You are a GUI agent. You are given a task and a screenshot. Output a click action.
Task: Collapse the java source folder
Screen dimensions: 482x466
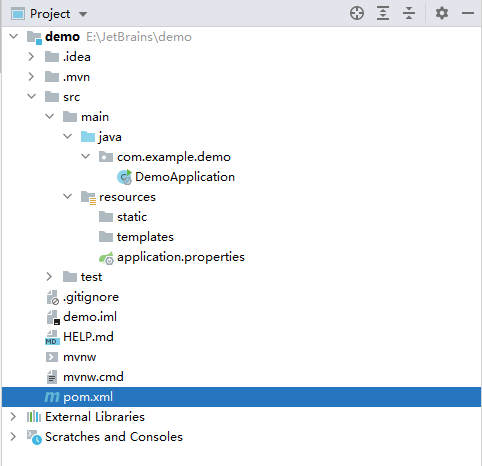click(68, 136)
